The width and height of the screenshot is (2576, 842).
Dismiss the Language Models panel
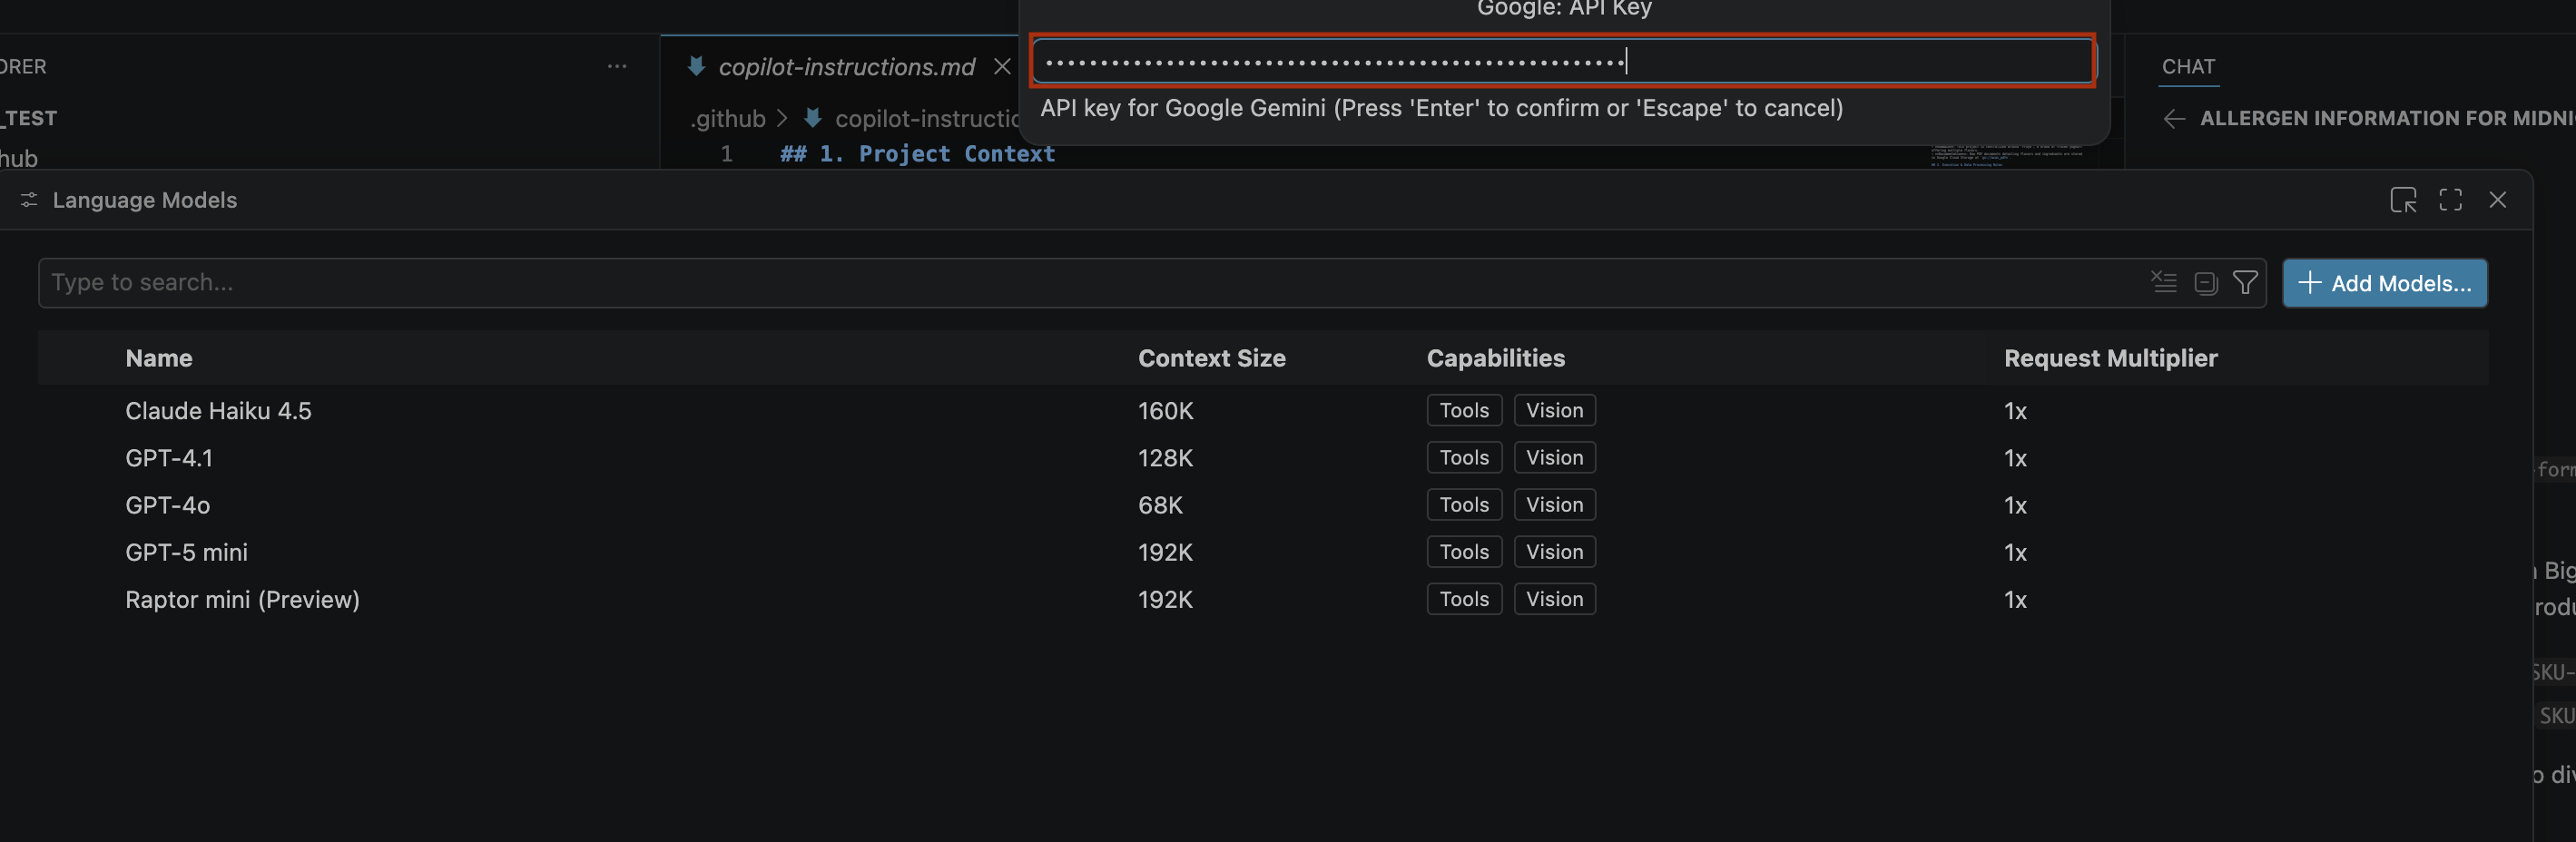tap(2498, 199)
